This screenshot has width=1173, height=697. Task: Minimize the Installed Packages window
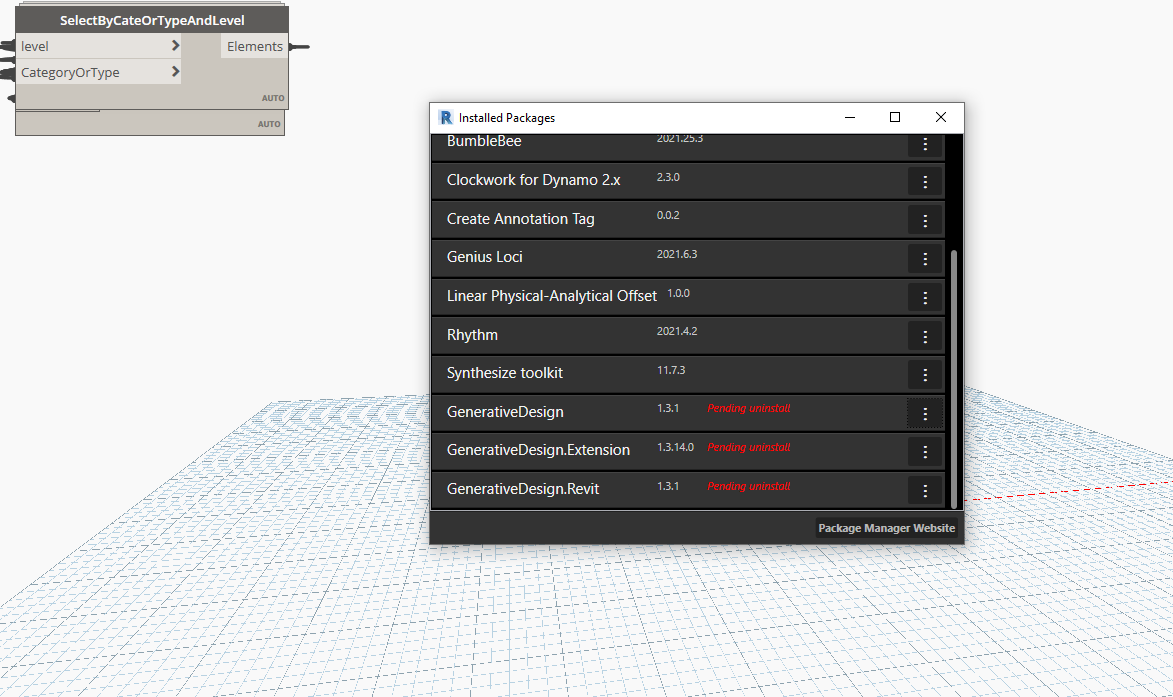850,117
